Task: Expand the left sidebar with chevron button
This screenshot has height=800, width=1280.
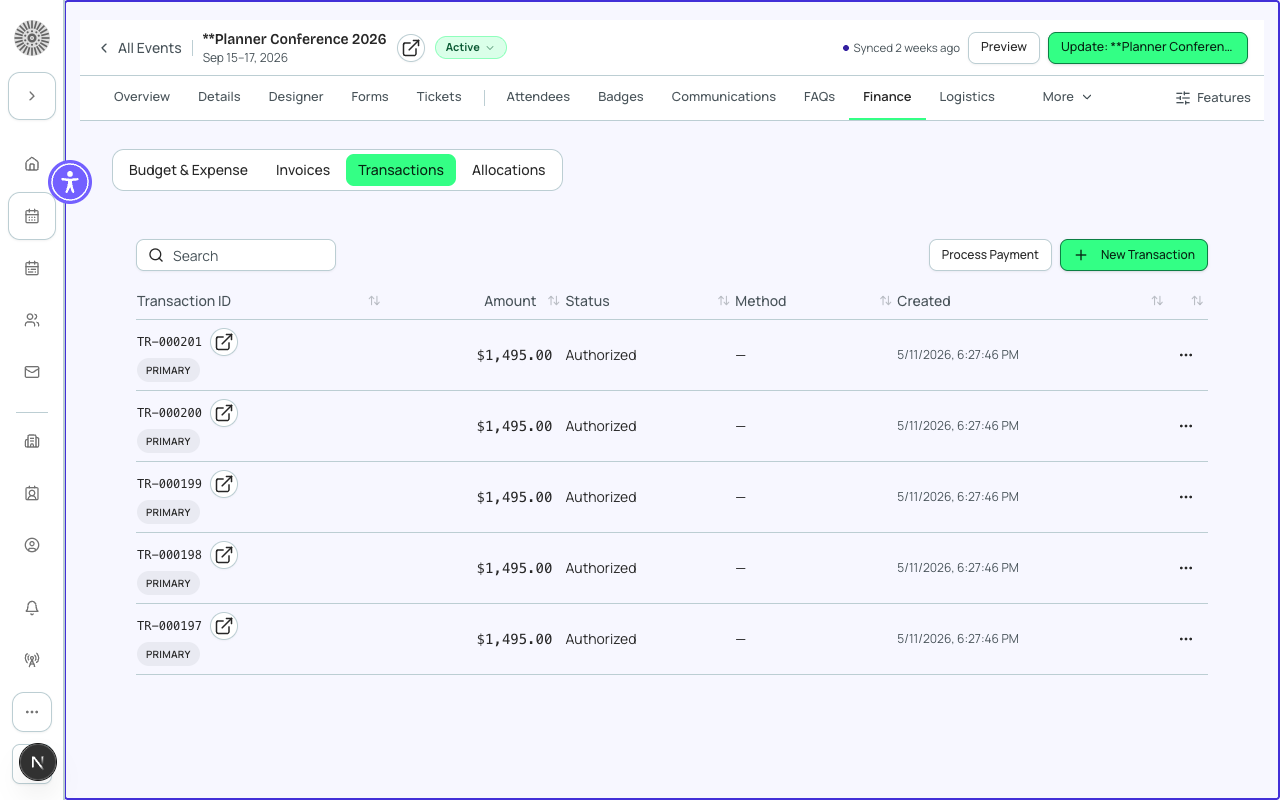Action: pos(32,96)
